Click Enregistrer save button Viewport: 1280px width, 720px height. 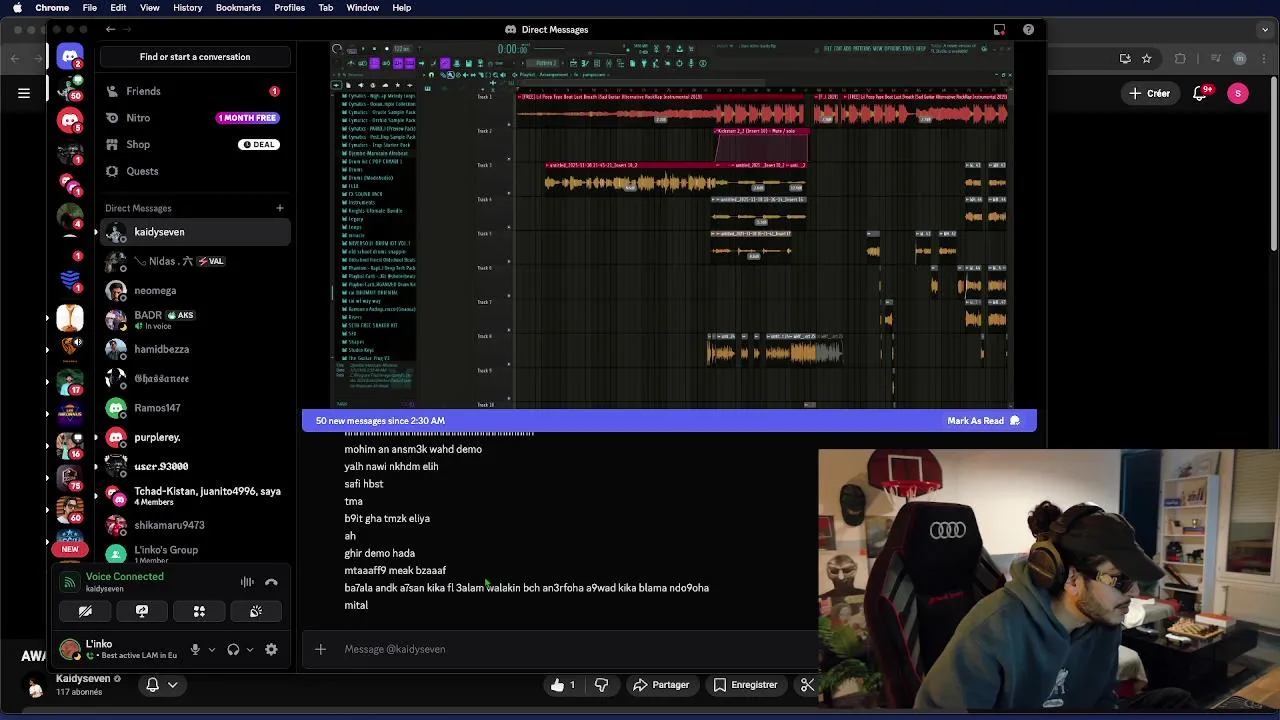(x=744, y=685)
